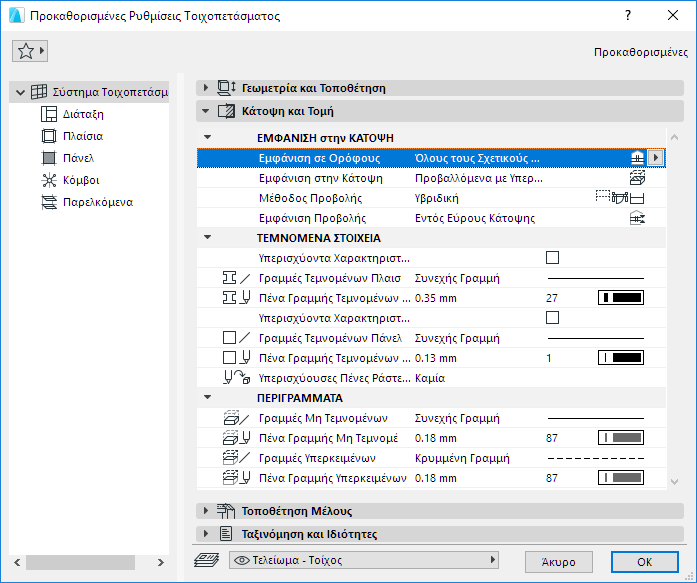Click the help question mark button

[628, 15]
